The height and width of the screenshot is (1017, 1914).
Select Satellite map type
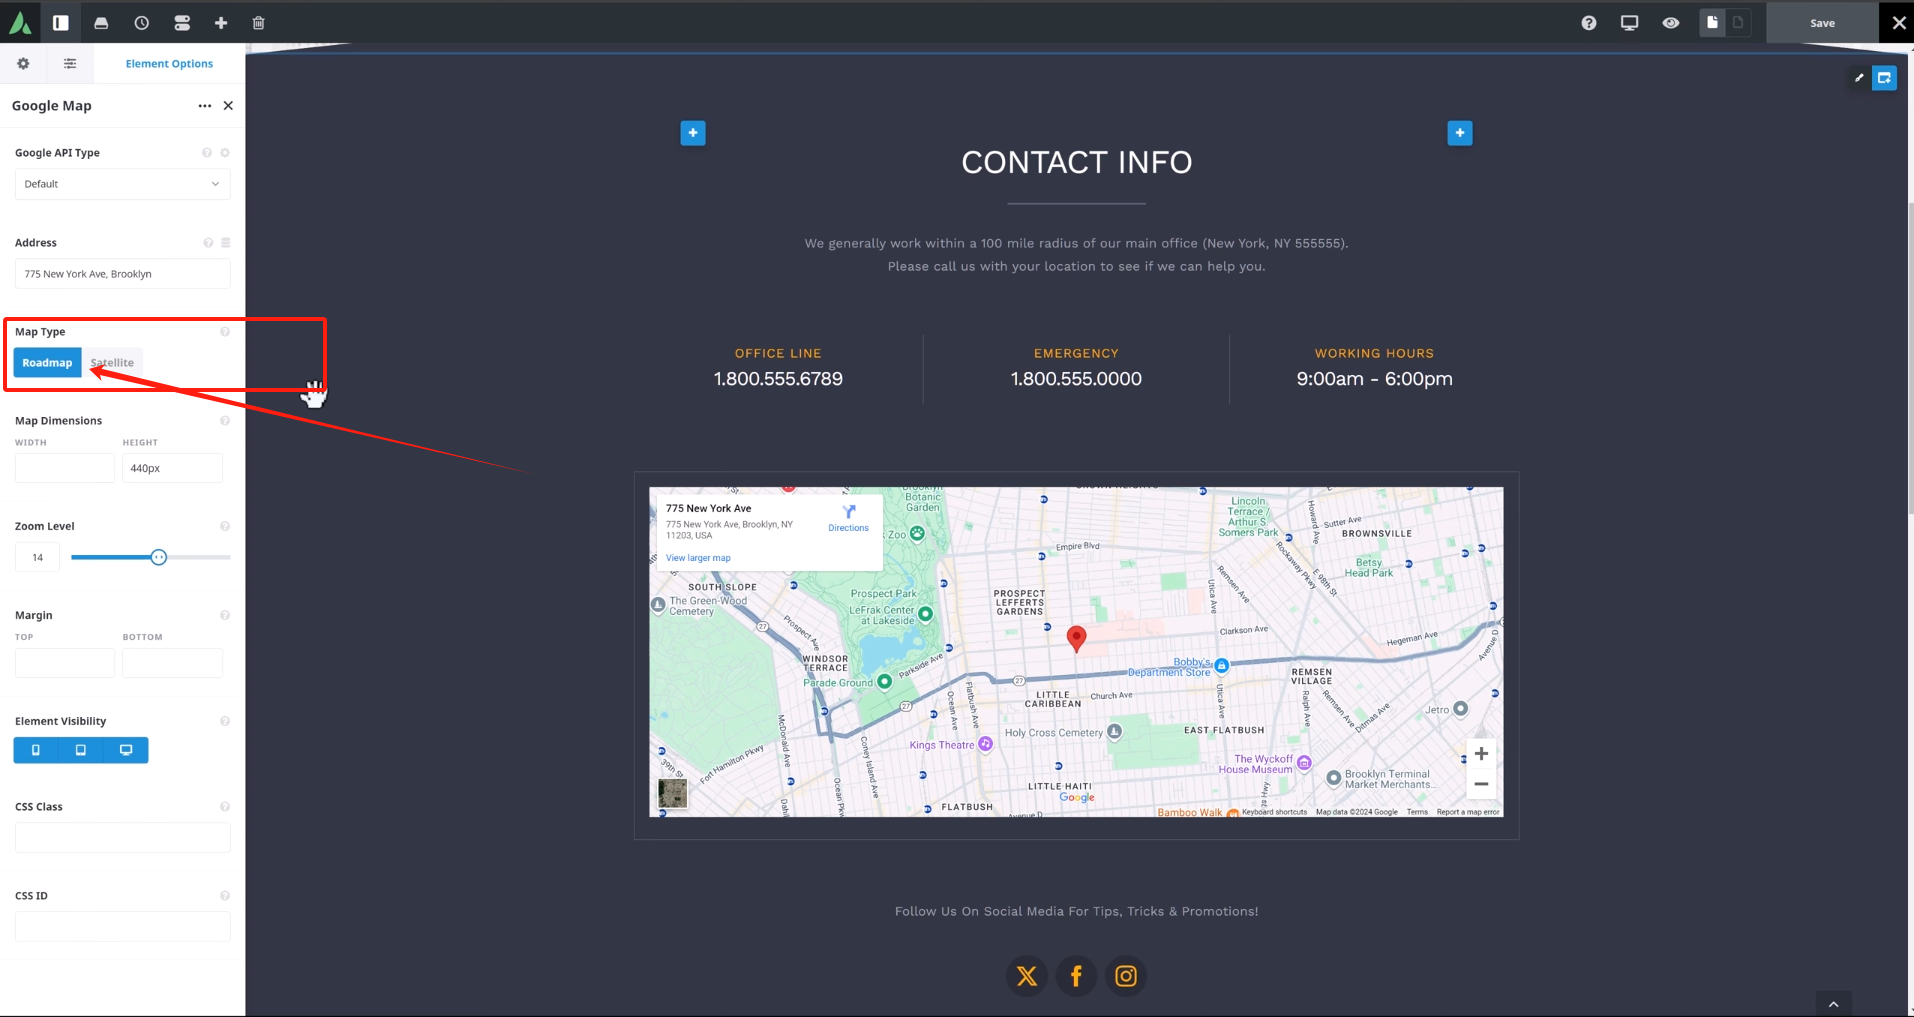pyautogui.click(x=112, y=363)
